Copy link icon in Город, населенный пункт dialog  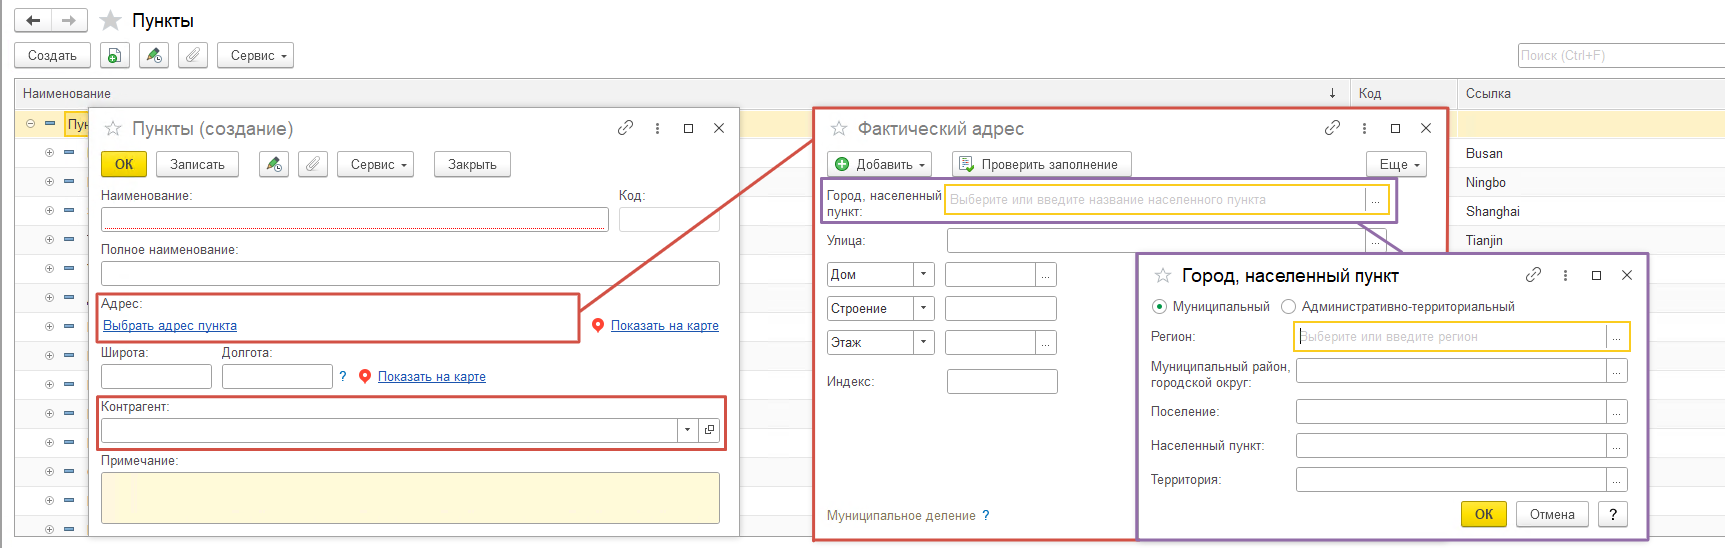(x=1533, y=275)
